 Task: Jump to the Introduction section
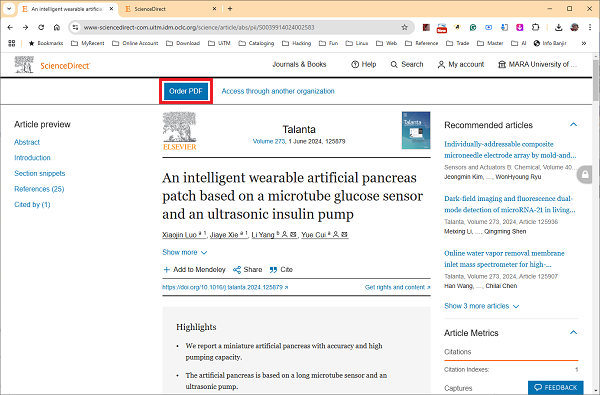[x=32, y=158]
